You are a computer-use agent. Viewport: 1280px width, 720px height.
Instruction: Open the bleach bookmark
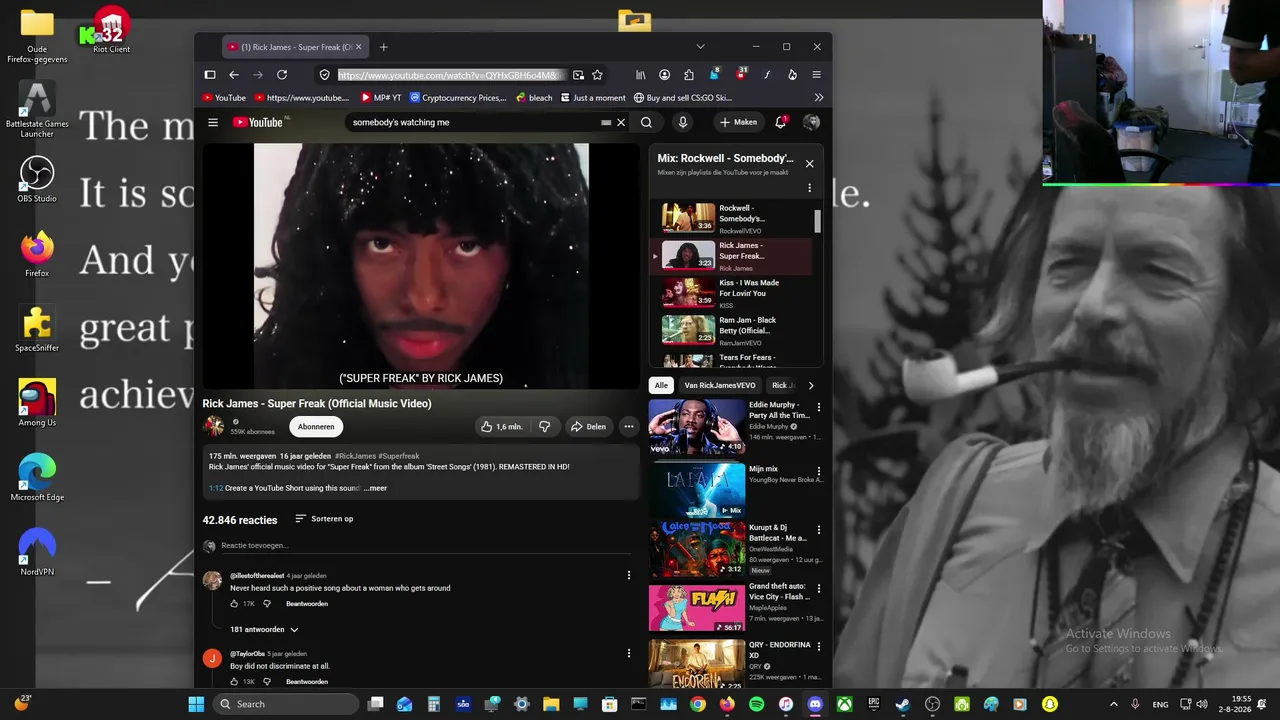pyautogui.click(x=534, y=98)
